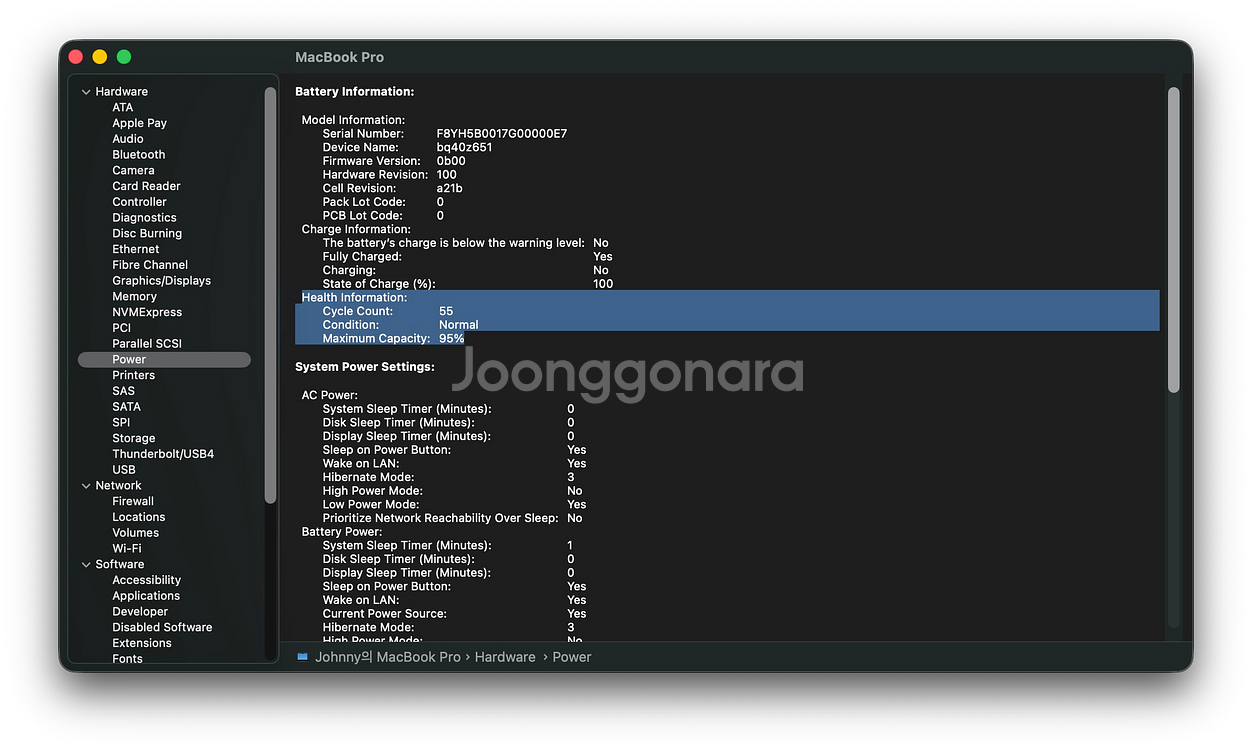
Task: Click the sidebar vertical scrollbar
Action: click(270, 295)
